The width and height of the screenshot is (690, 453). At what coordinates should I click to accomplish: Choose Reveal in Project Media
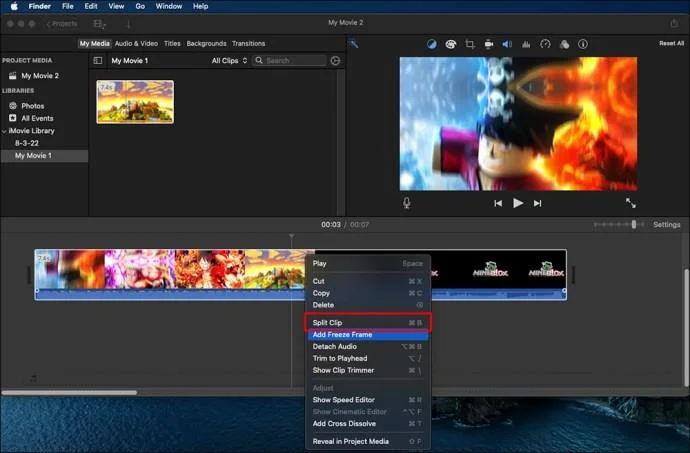tap(368, 441)
